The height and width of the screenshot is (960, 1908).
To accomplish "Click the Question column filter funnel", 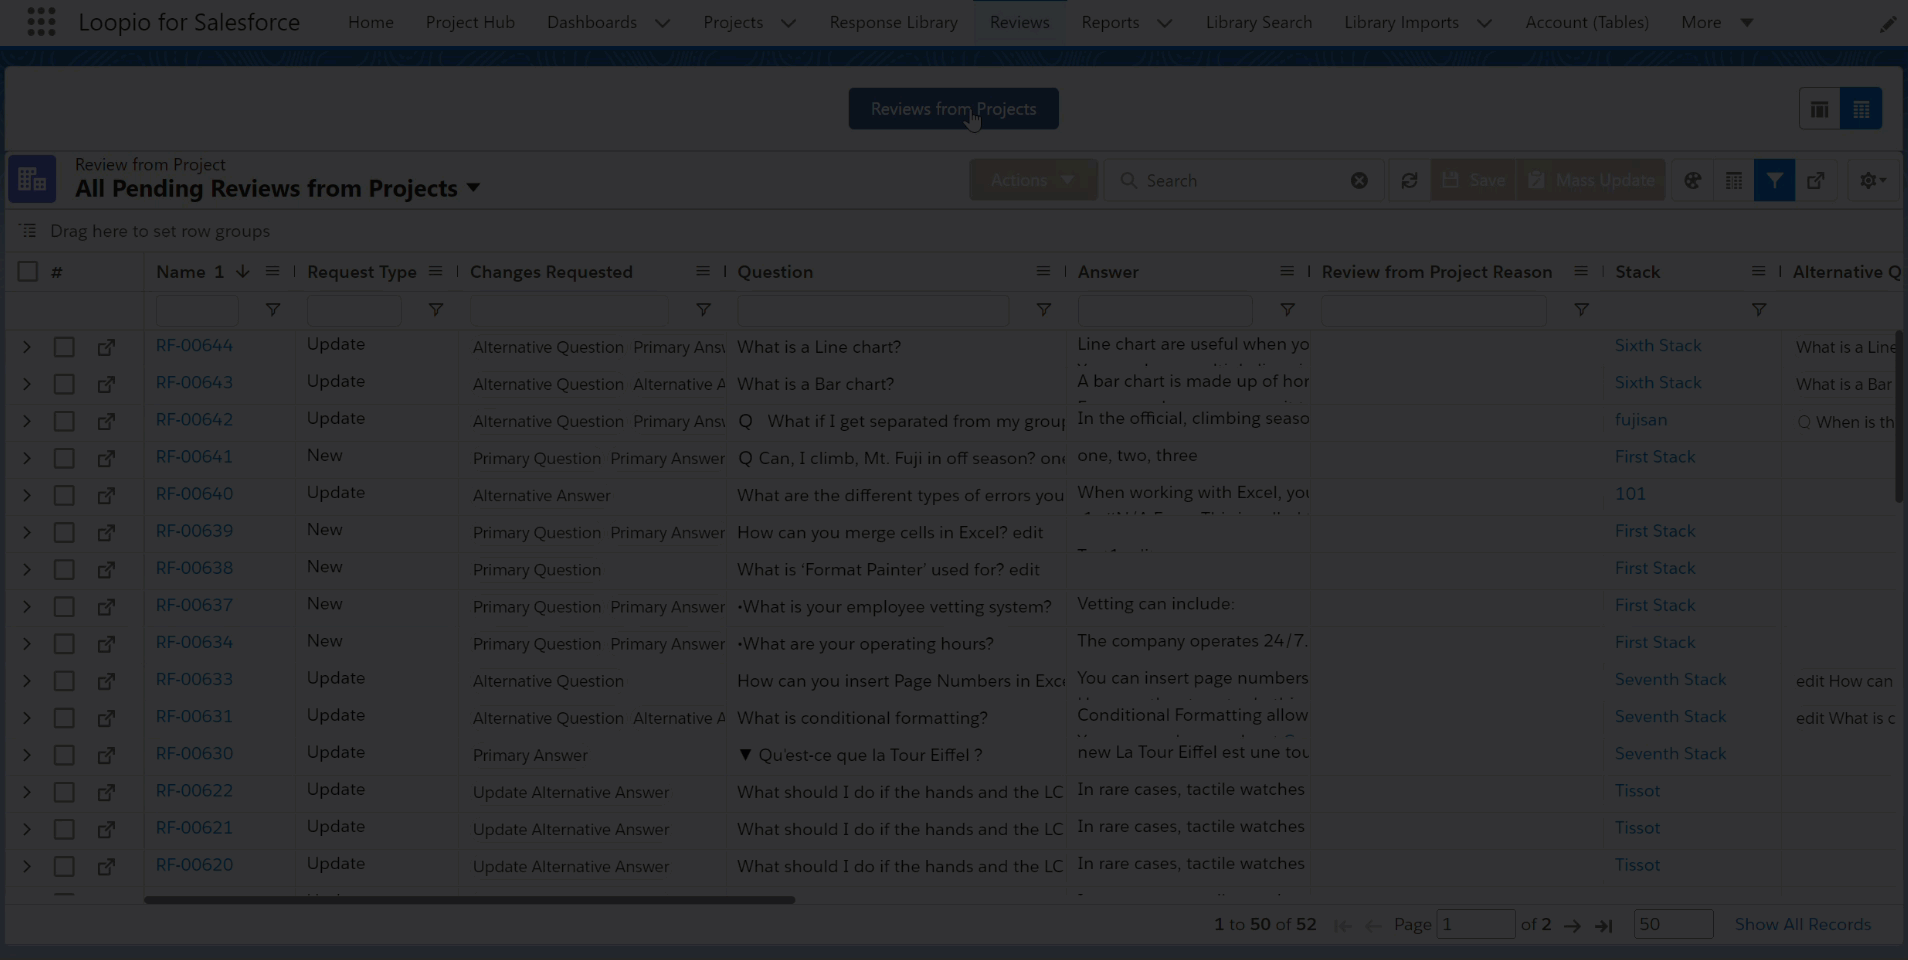I will click(1043, 310).
